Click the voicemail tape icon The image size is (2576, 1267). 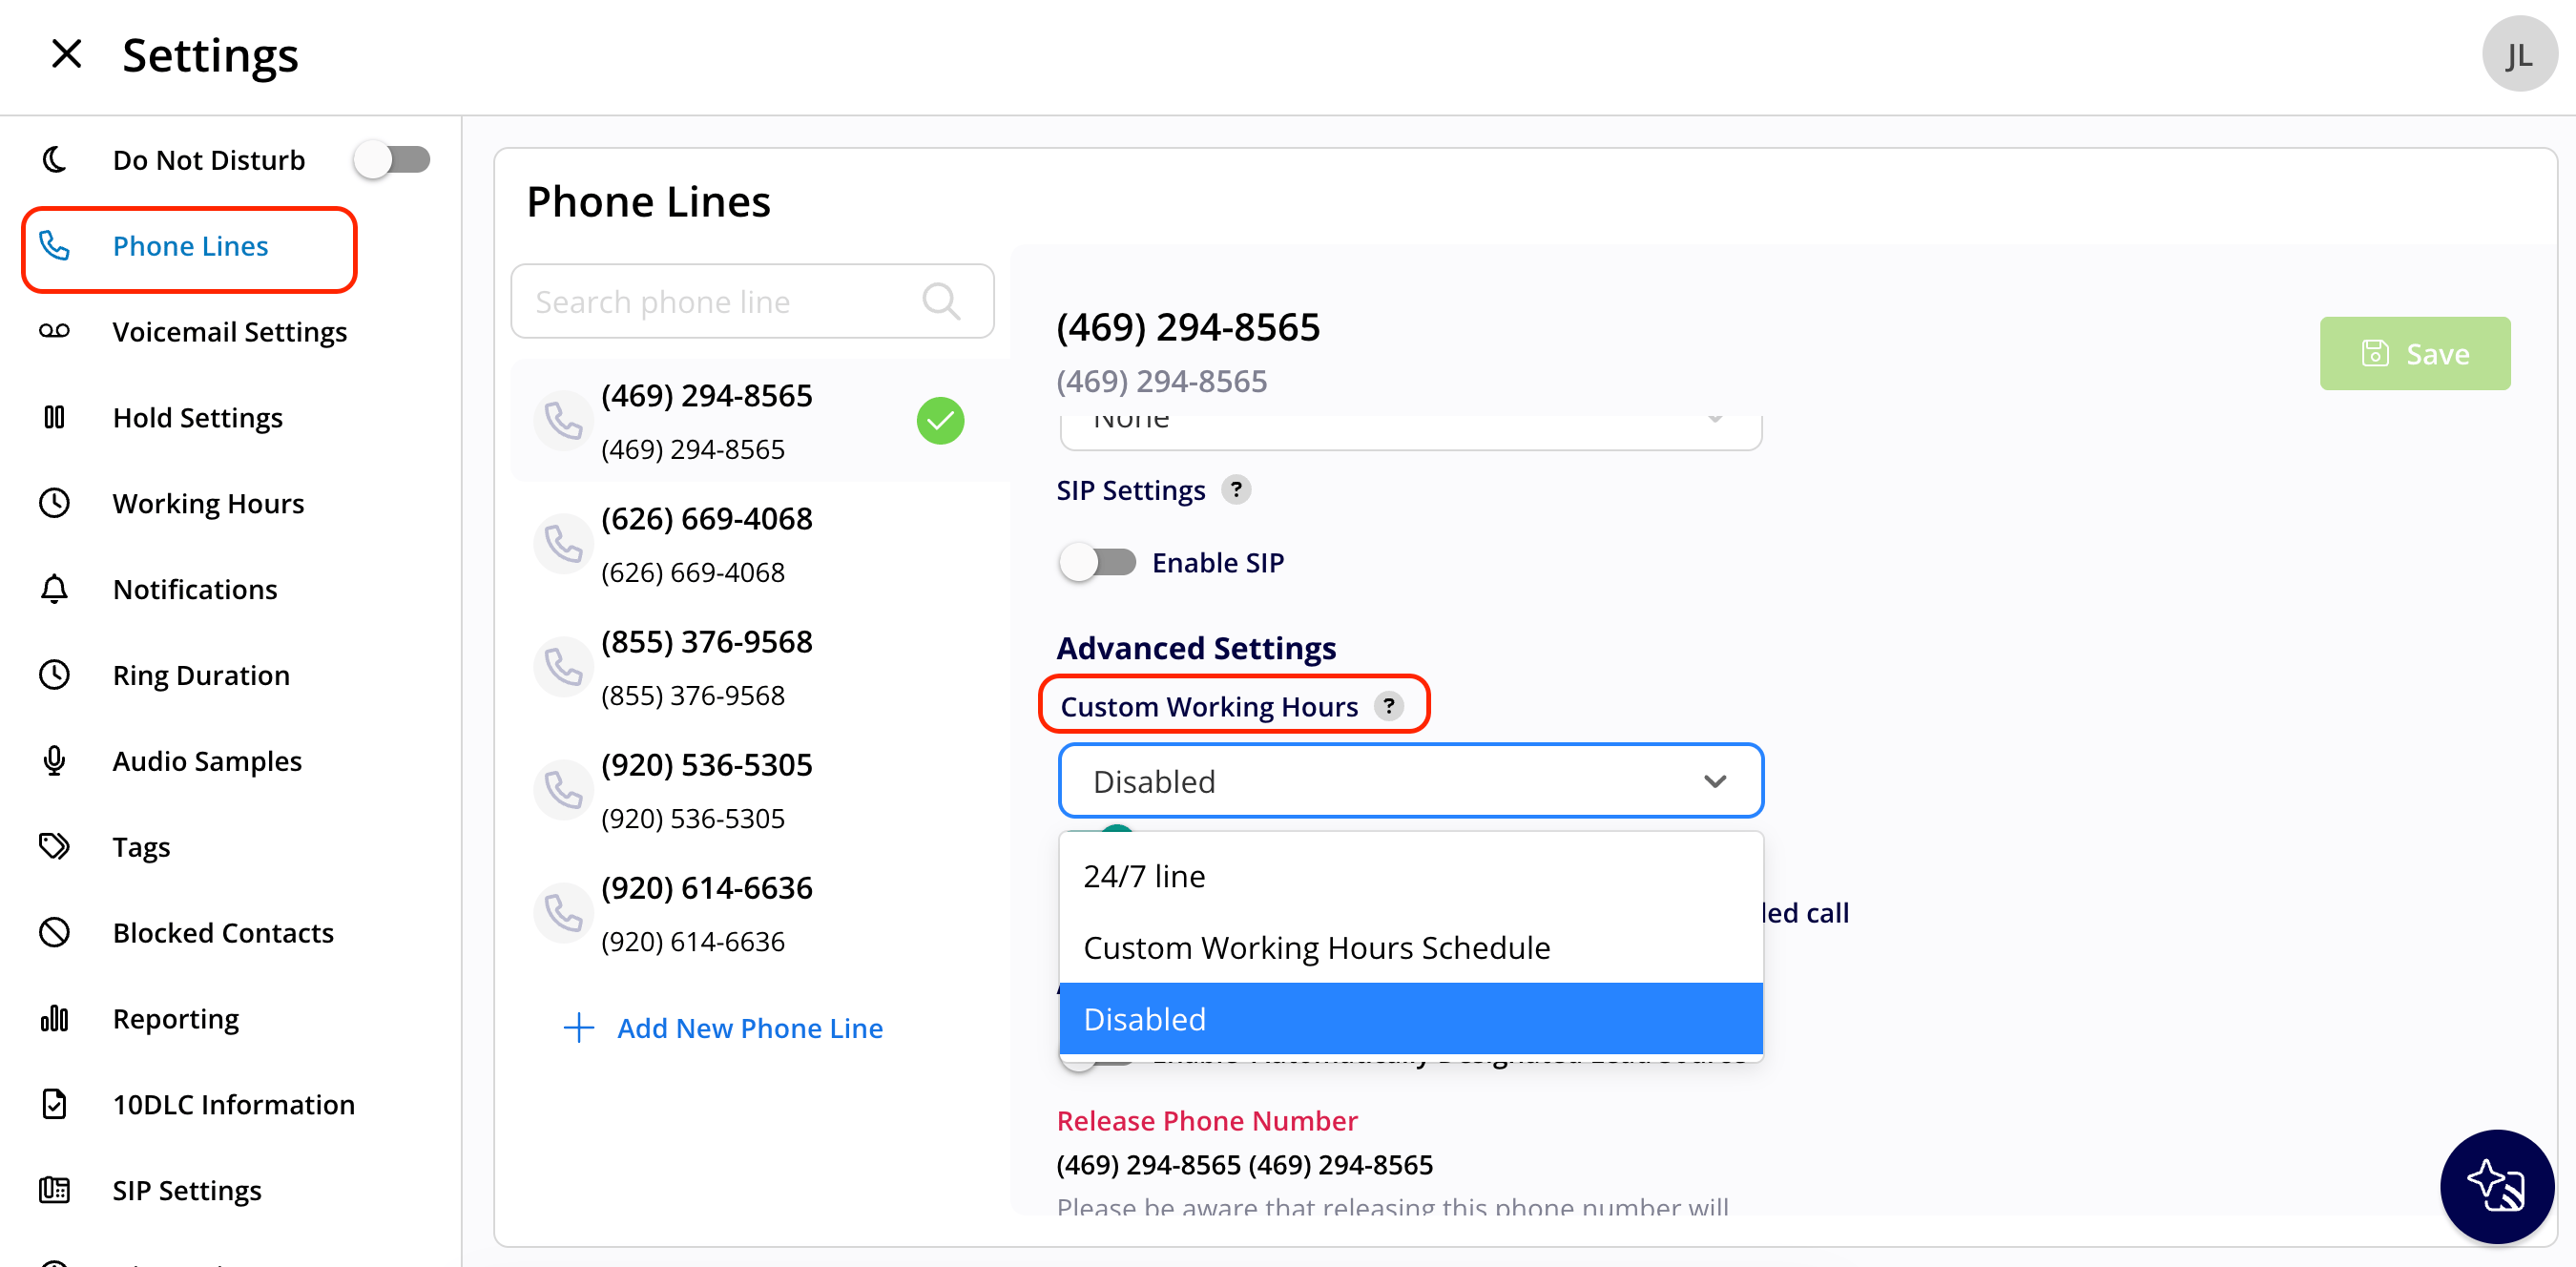(54, 331)
